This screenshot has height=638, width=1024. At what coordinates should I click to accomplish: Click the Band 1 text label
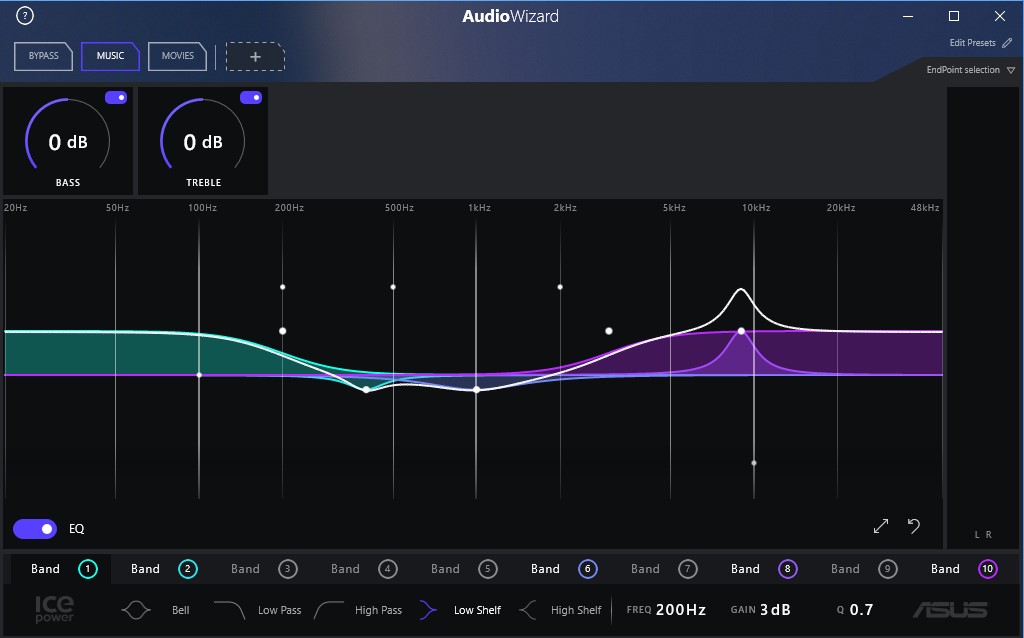(45, 569)
